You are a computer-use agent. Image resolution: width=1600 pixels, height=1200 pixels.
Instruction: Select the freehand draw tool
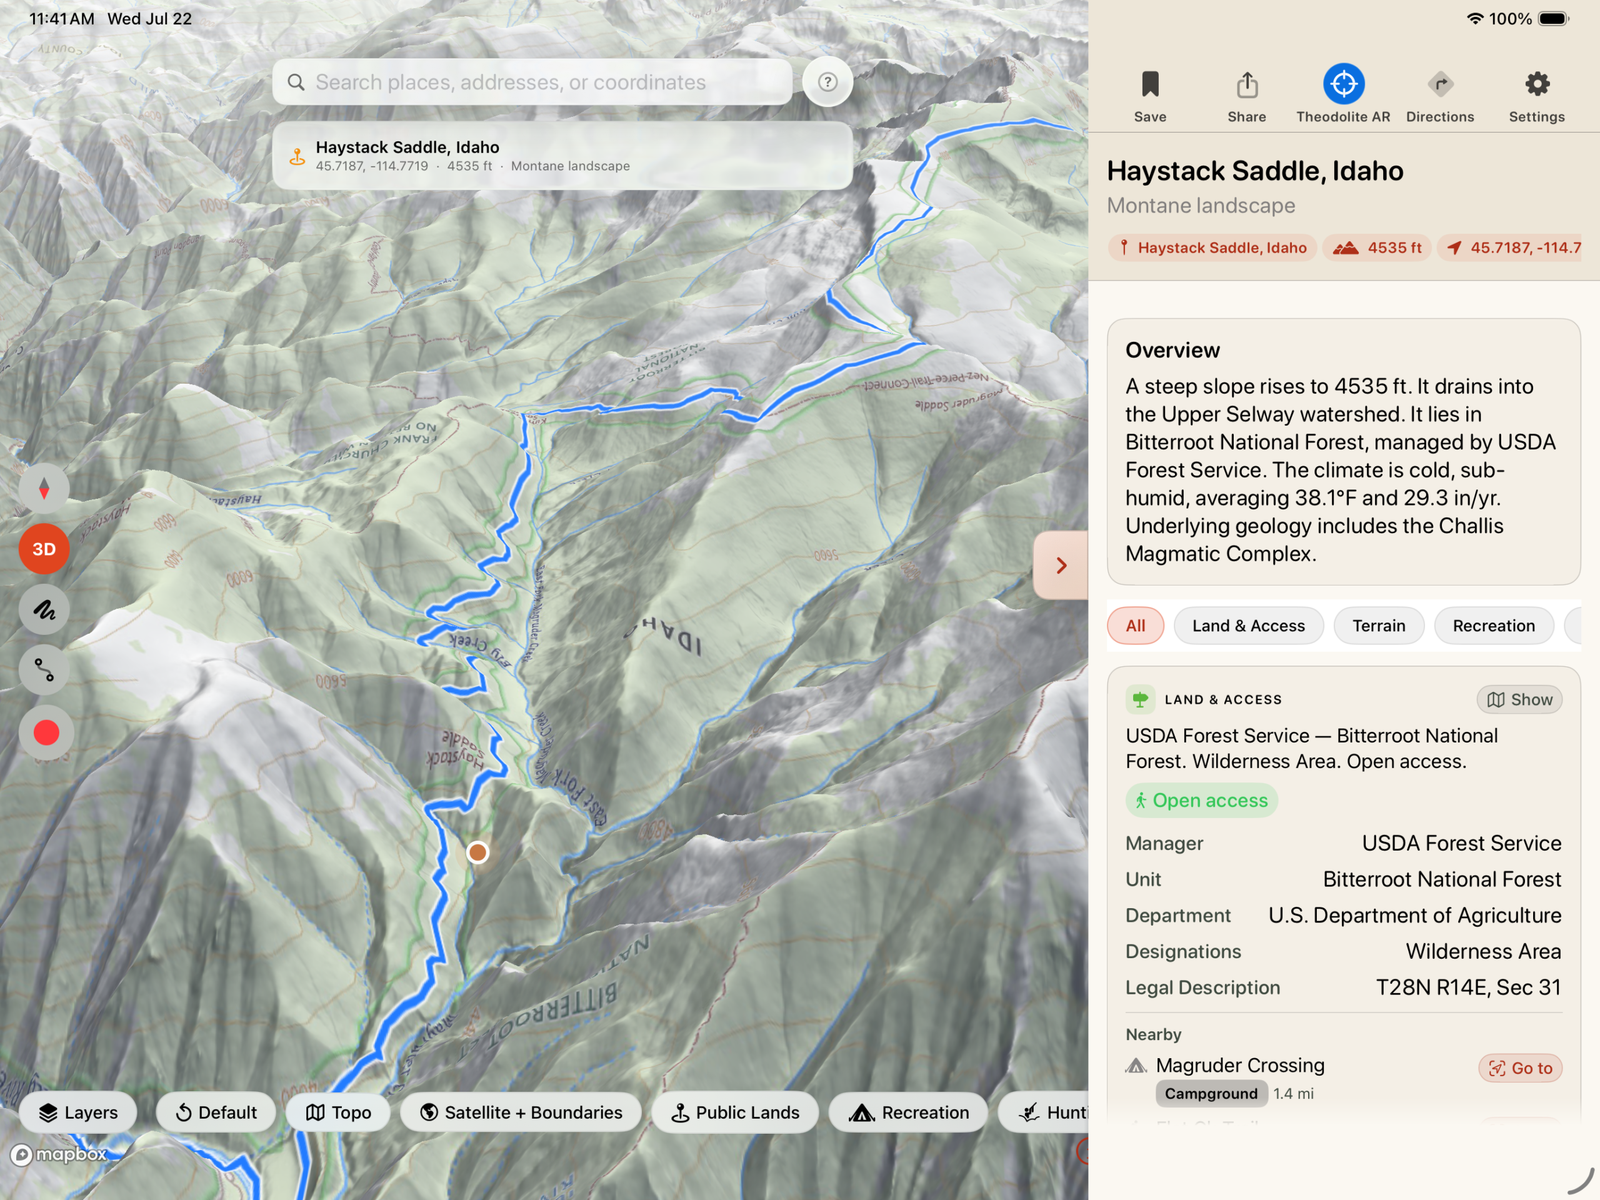[x=44, y=610]
